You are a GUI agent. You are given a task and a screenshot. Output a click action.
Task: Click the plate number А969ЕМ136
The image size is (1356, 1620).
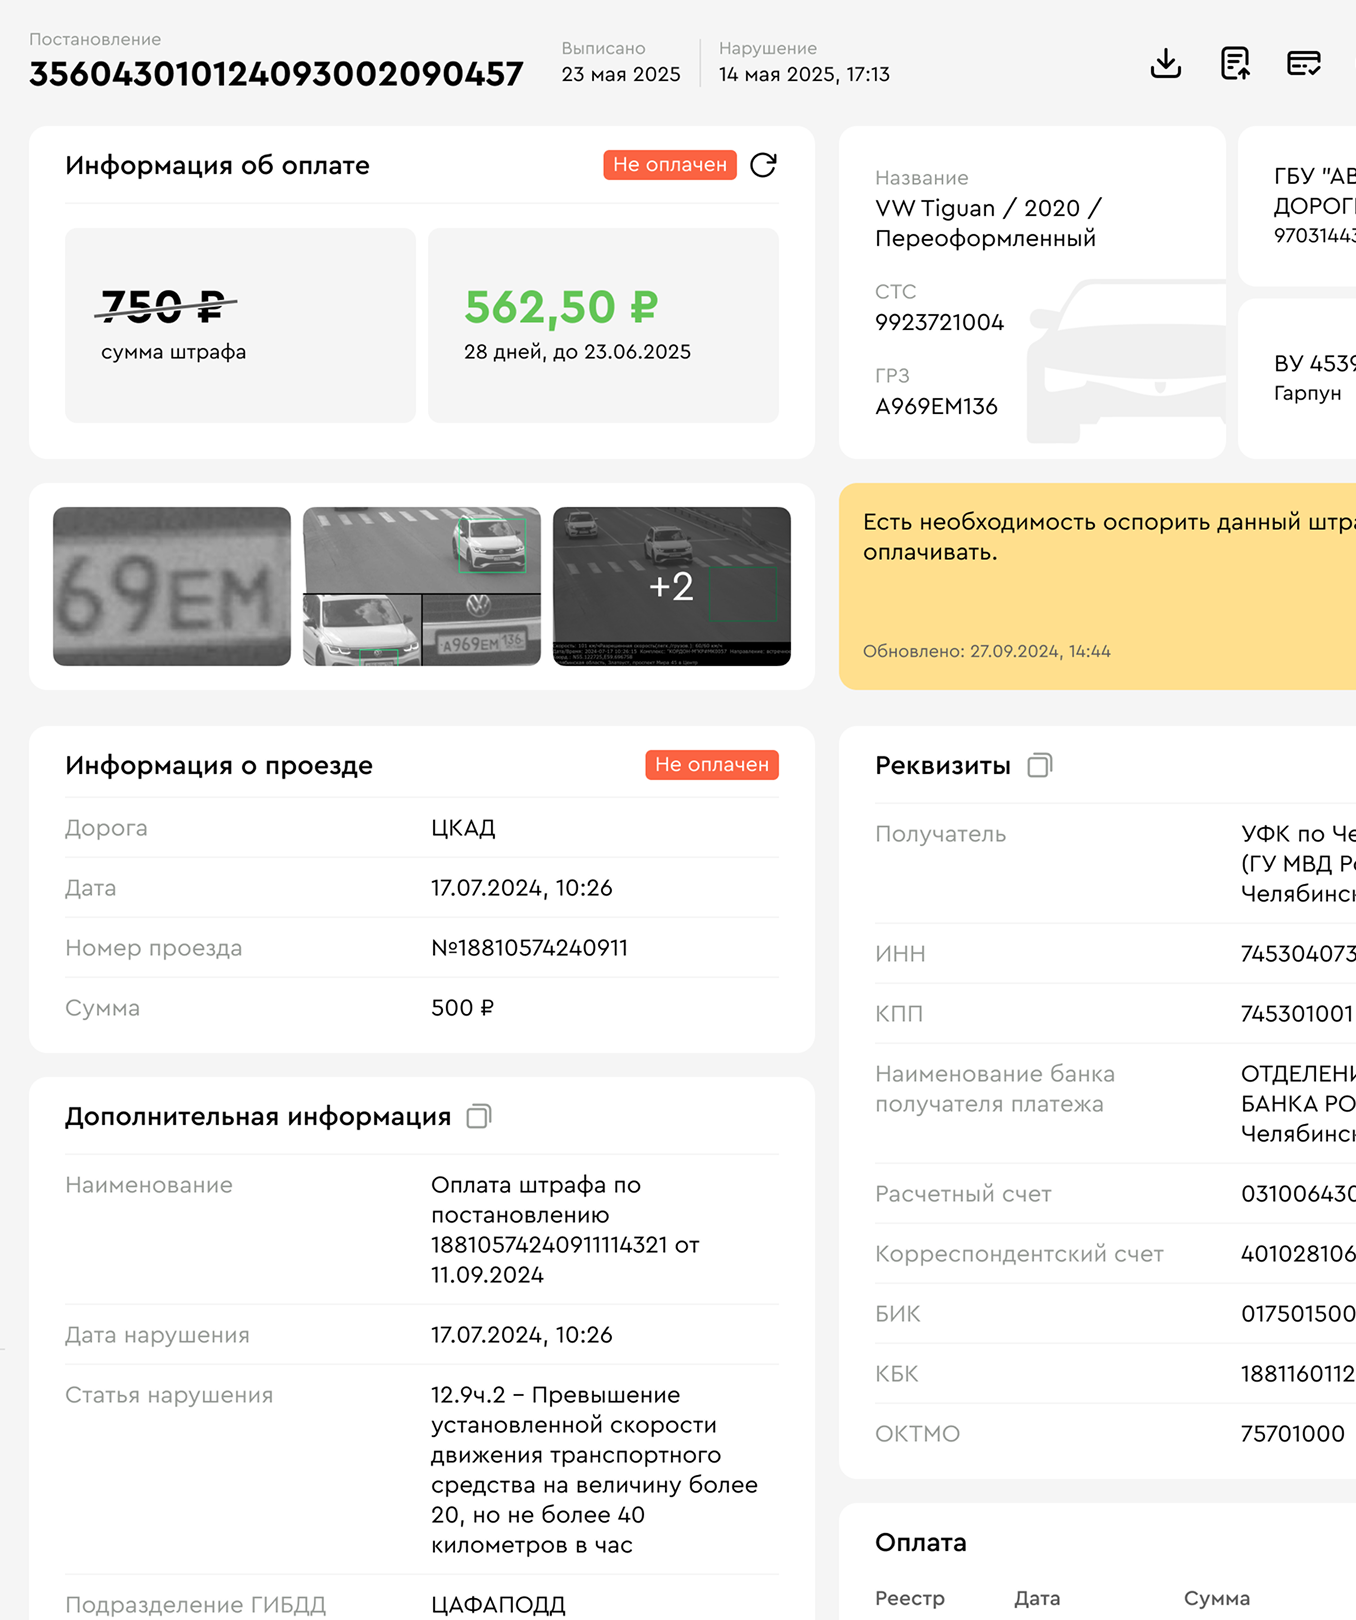point(936,406)
